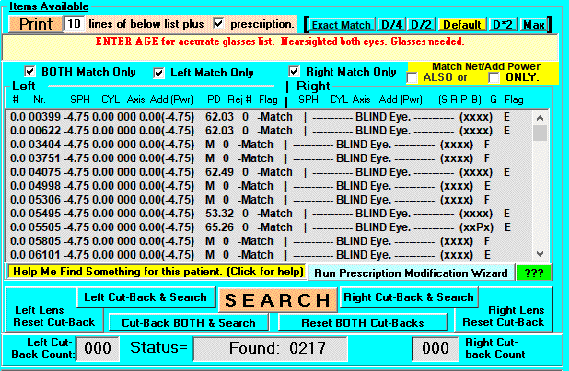
Task: Choose the D/2 tolerance button
Action: [x=421, y=25]
